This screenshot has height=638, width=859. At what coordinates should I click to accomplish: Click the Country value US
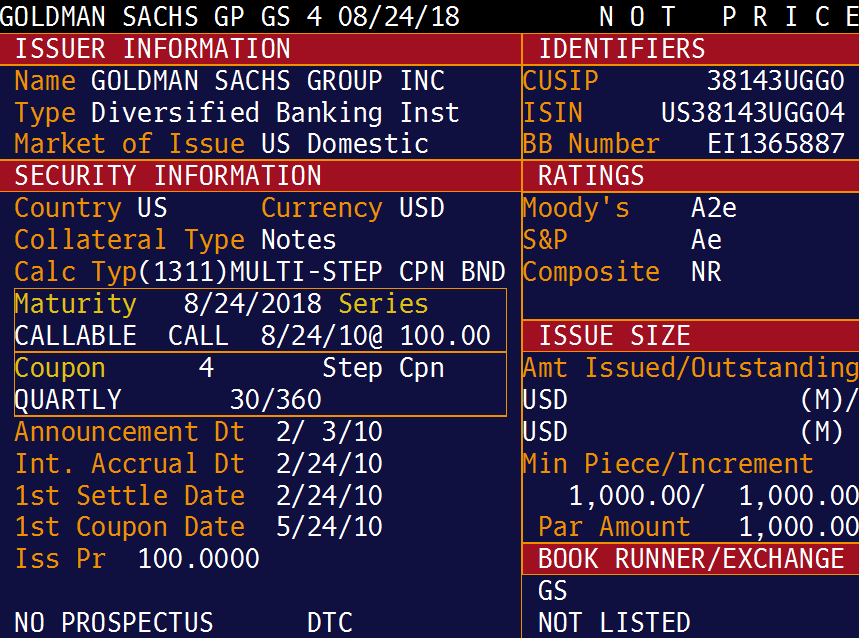152,208
